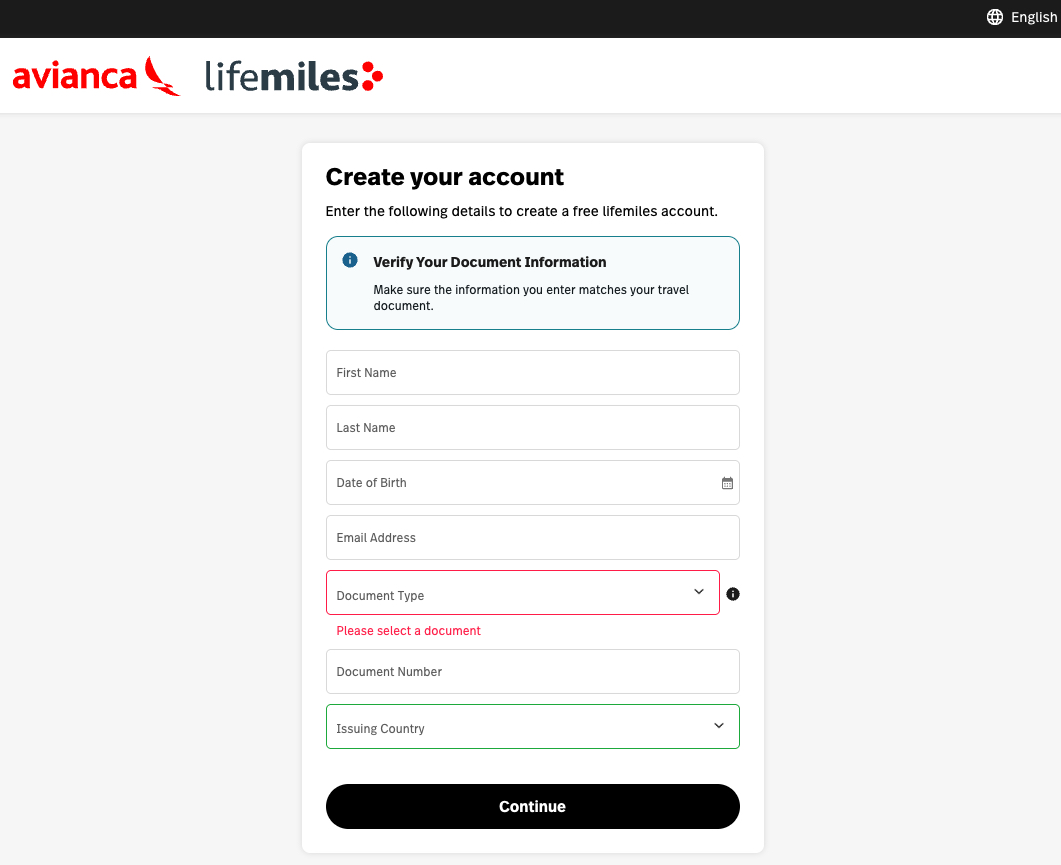Click the Email Address input
Viewport: 1061px width, 865px height.
532,538
